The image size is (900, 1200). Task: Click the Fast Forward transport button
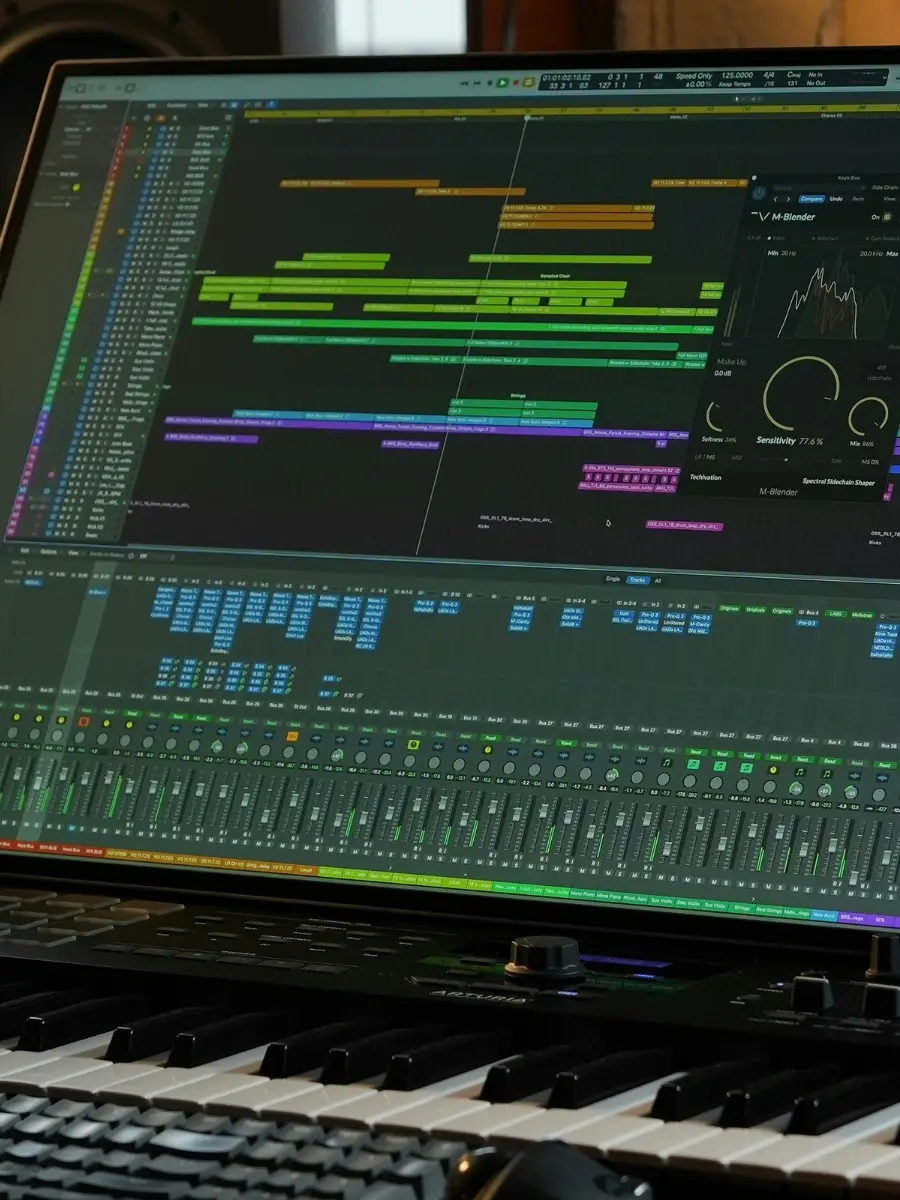tap(477, 83)
